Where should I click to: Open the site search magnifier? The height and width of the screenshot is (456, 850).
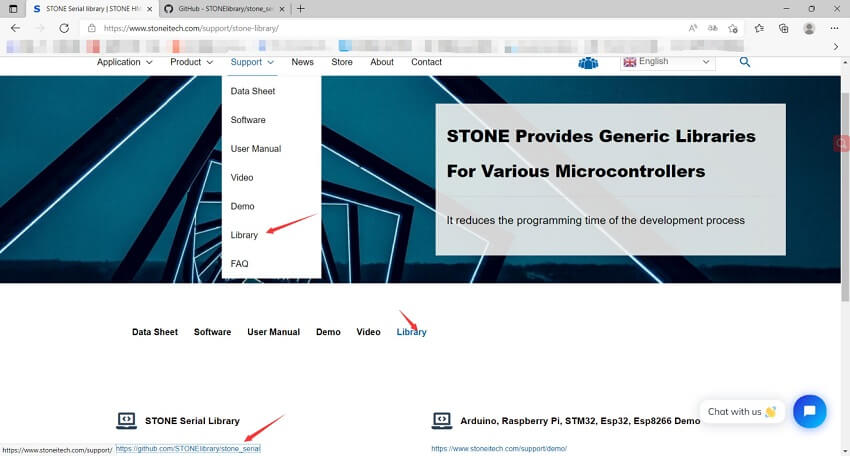point(745,62)
